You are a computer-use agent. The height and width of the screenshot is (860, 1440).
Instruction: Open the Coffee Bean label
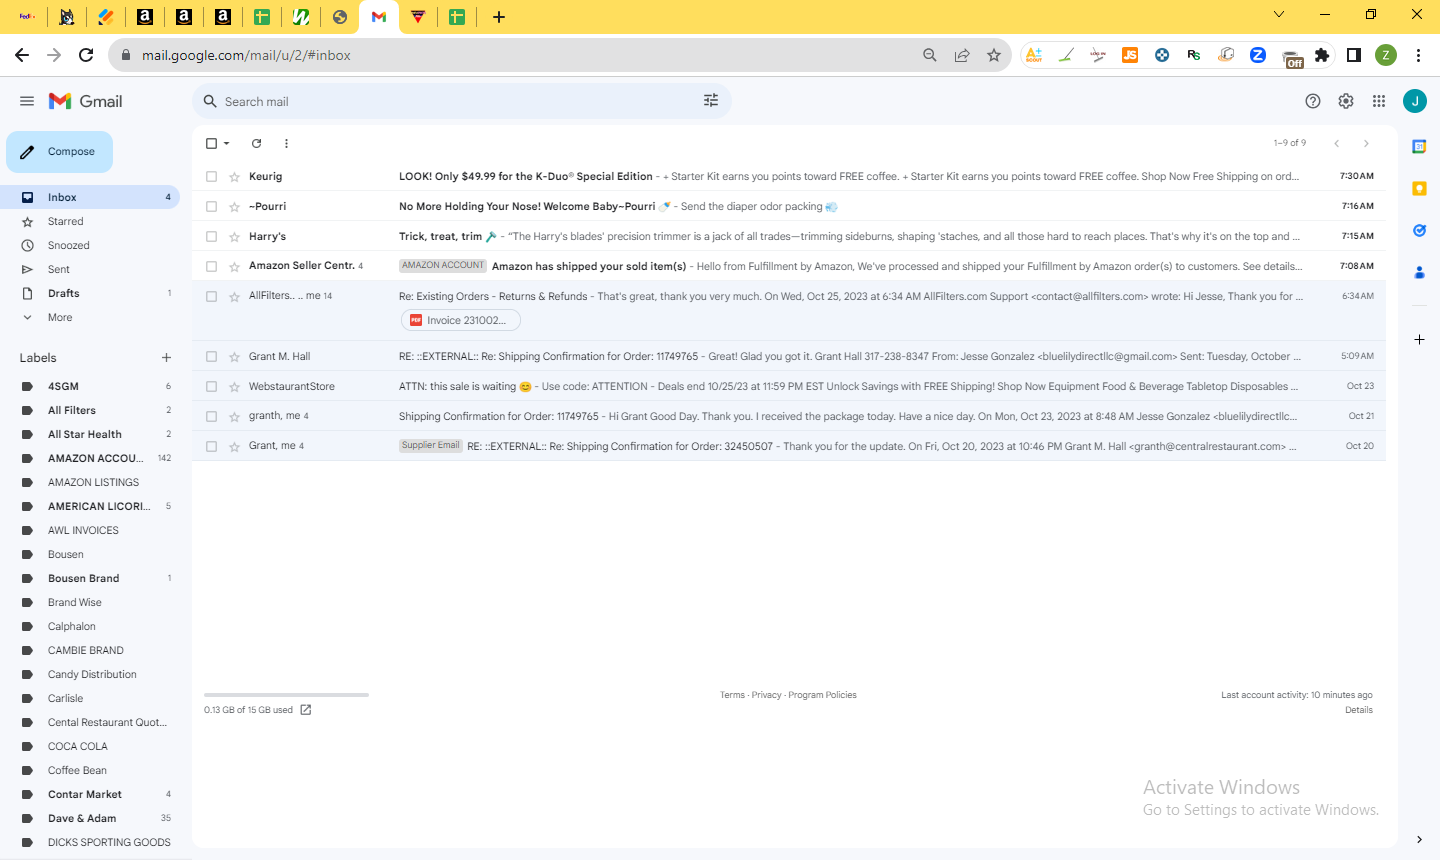(x=90, y=770)
